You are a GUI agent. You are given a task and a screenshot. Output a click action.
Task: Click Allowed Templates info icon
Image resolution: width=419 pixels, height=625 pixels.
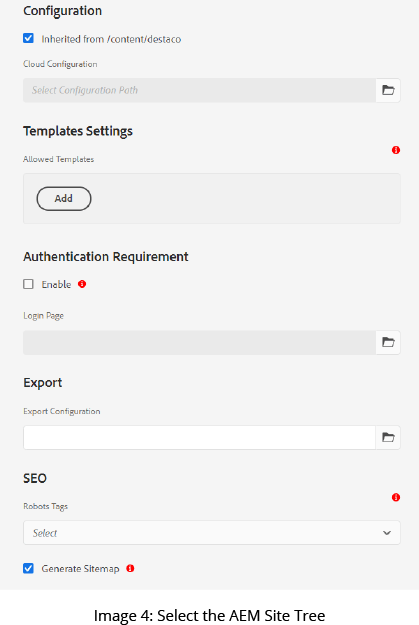(395, 150)
